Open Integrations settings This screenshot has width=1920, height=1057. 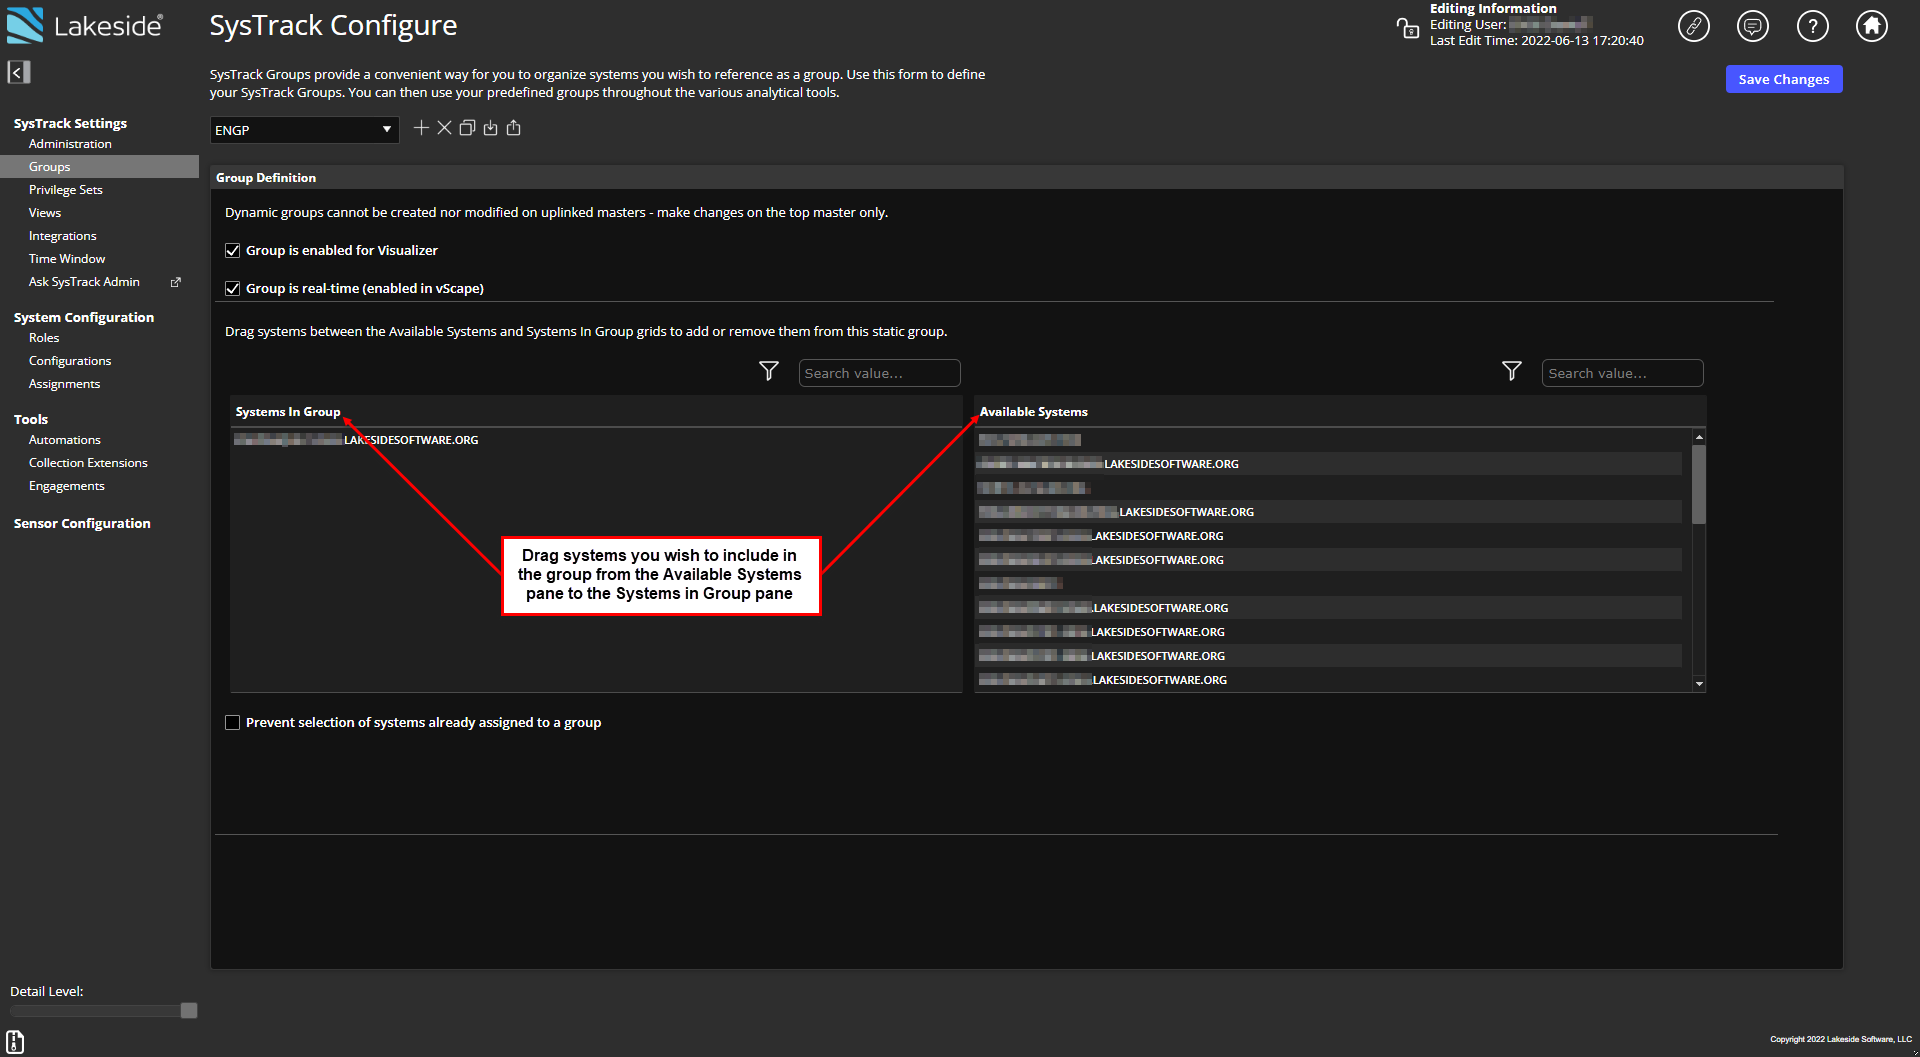[63, 236]
